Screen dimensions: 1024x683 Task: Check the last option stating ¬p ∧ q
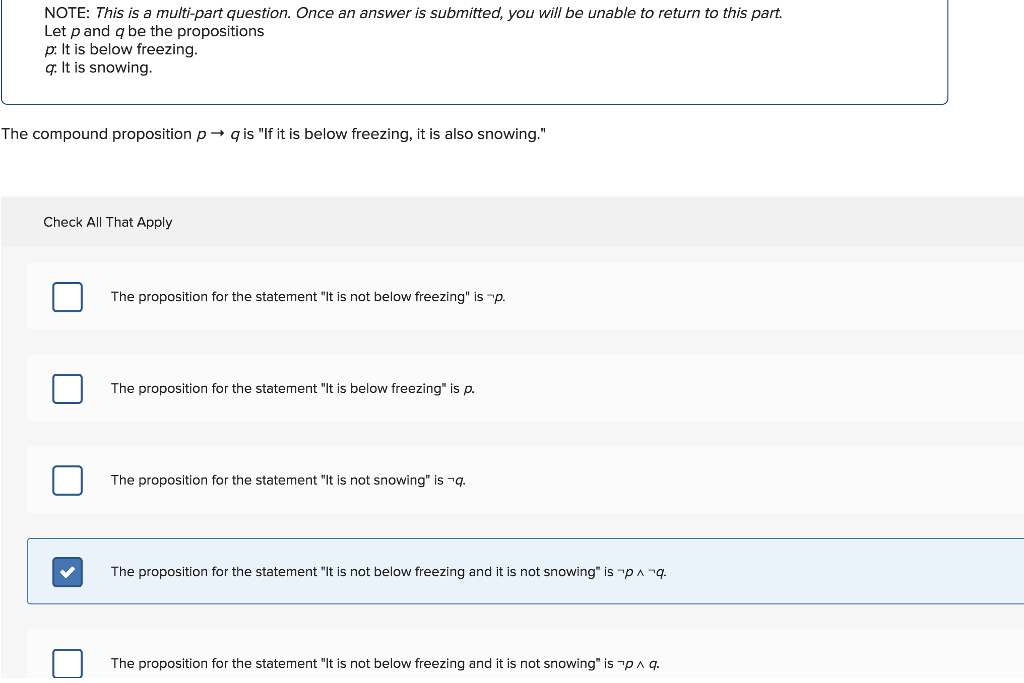(67, 663)
